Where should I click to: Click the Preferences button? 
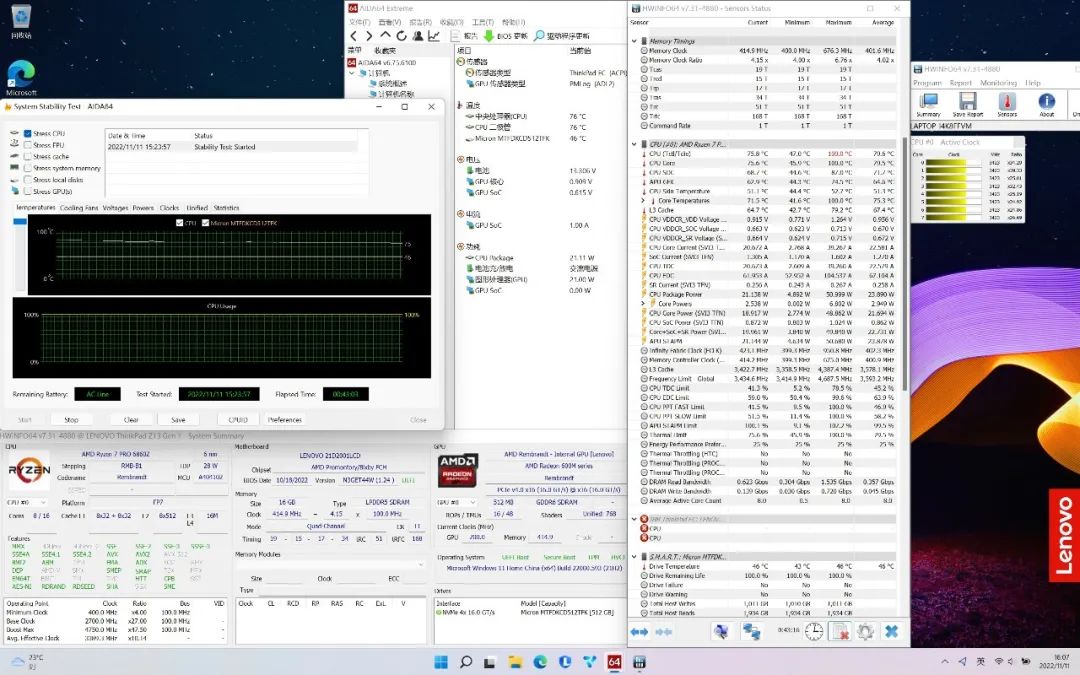tap(284, 419)
